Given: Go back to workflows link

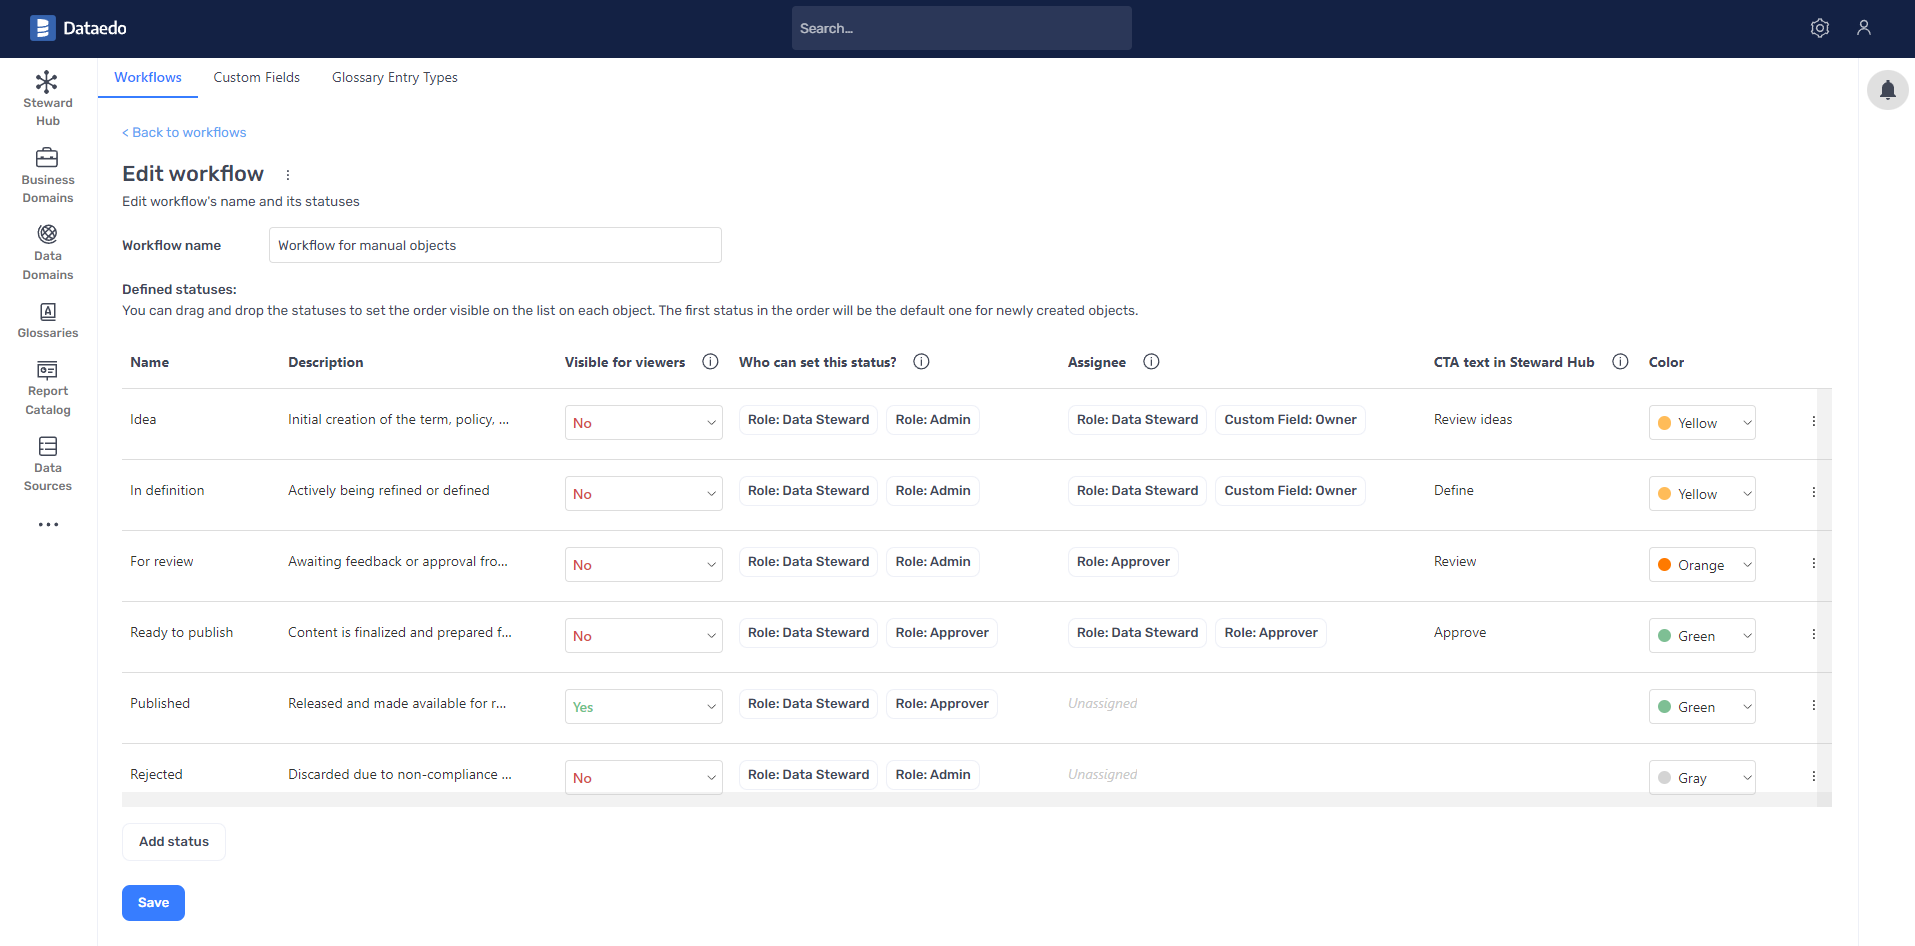Looking at the screenshot, I should click(x=184, y=133).
